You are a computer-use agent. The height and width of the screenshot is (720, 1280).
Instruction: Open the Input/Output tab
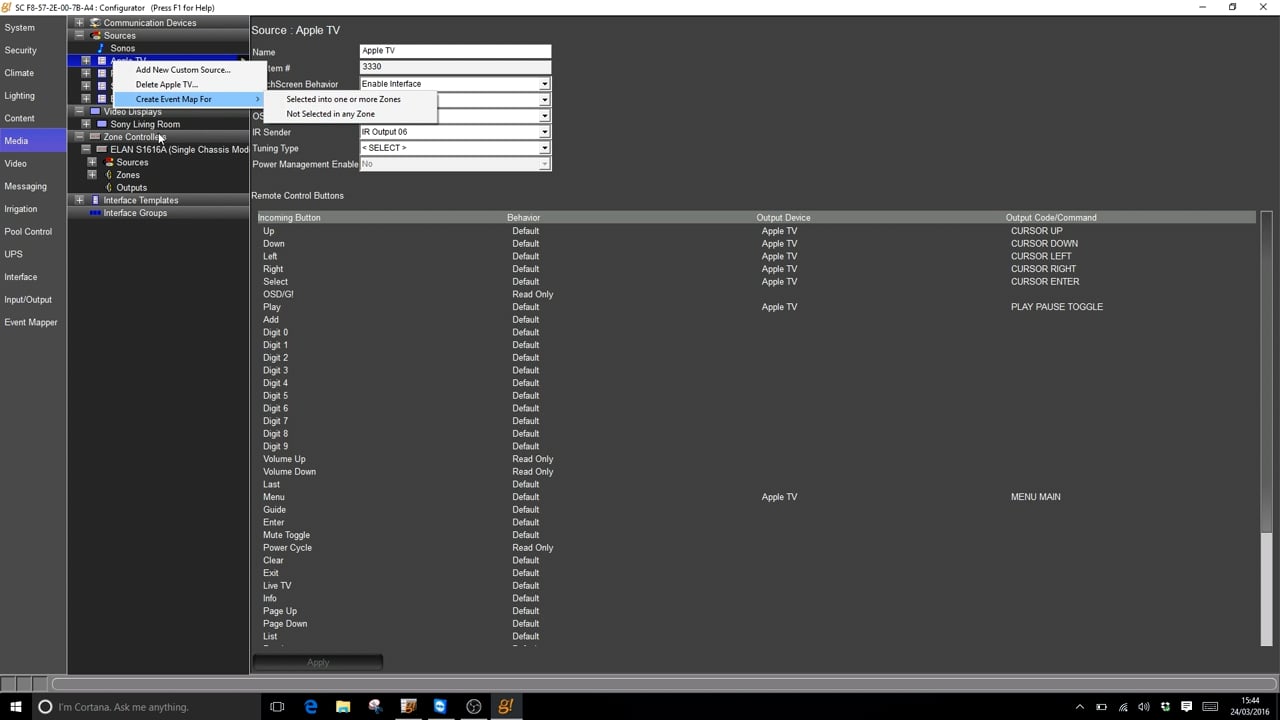click(x=33, y=300)
